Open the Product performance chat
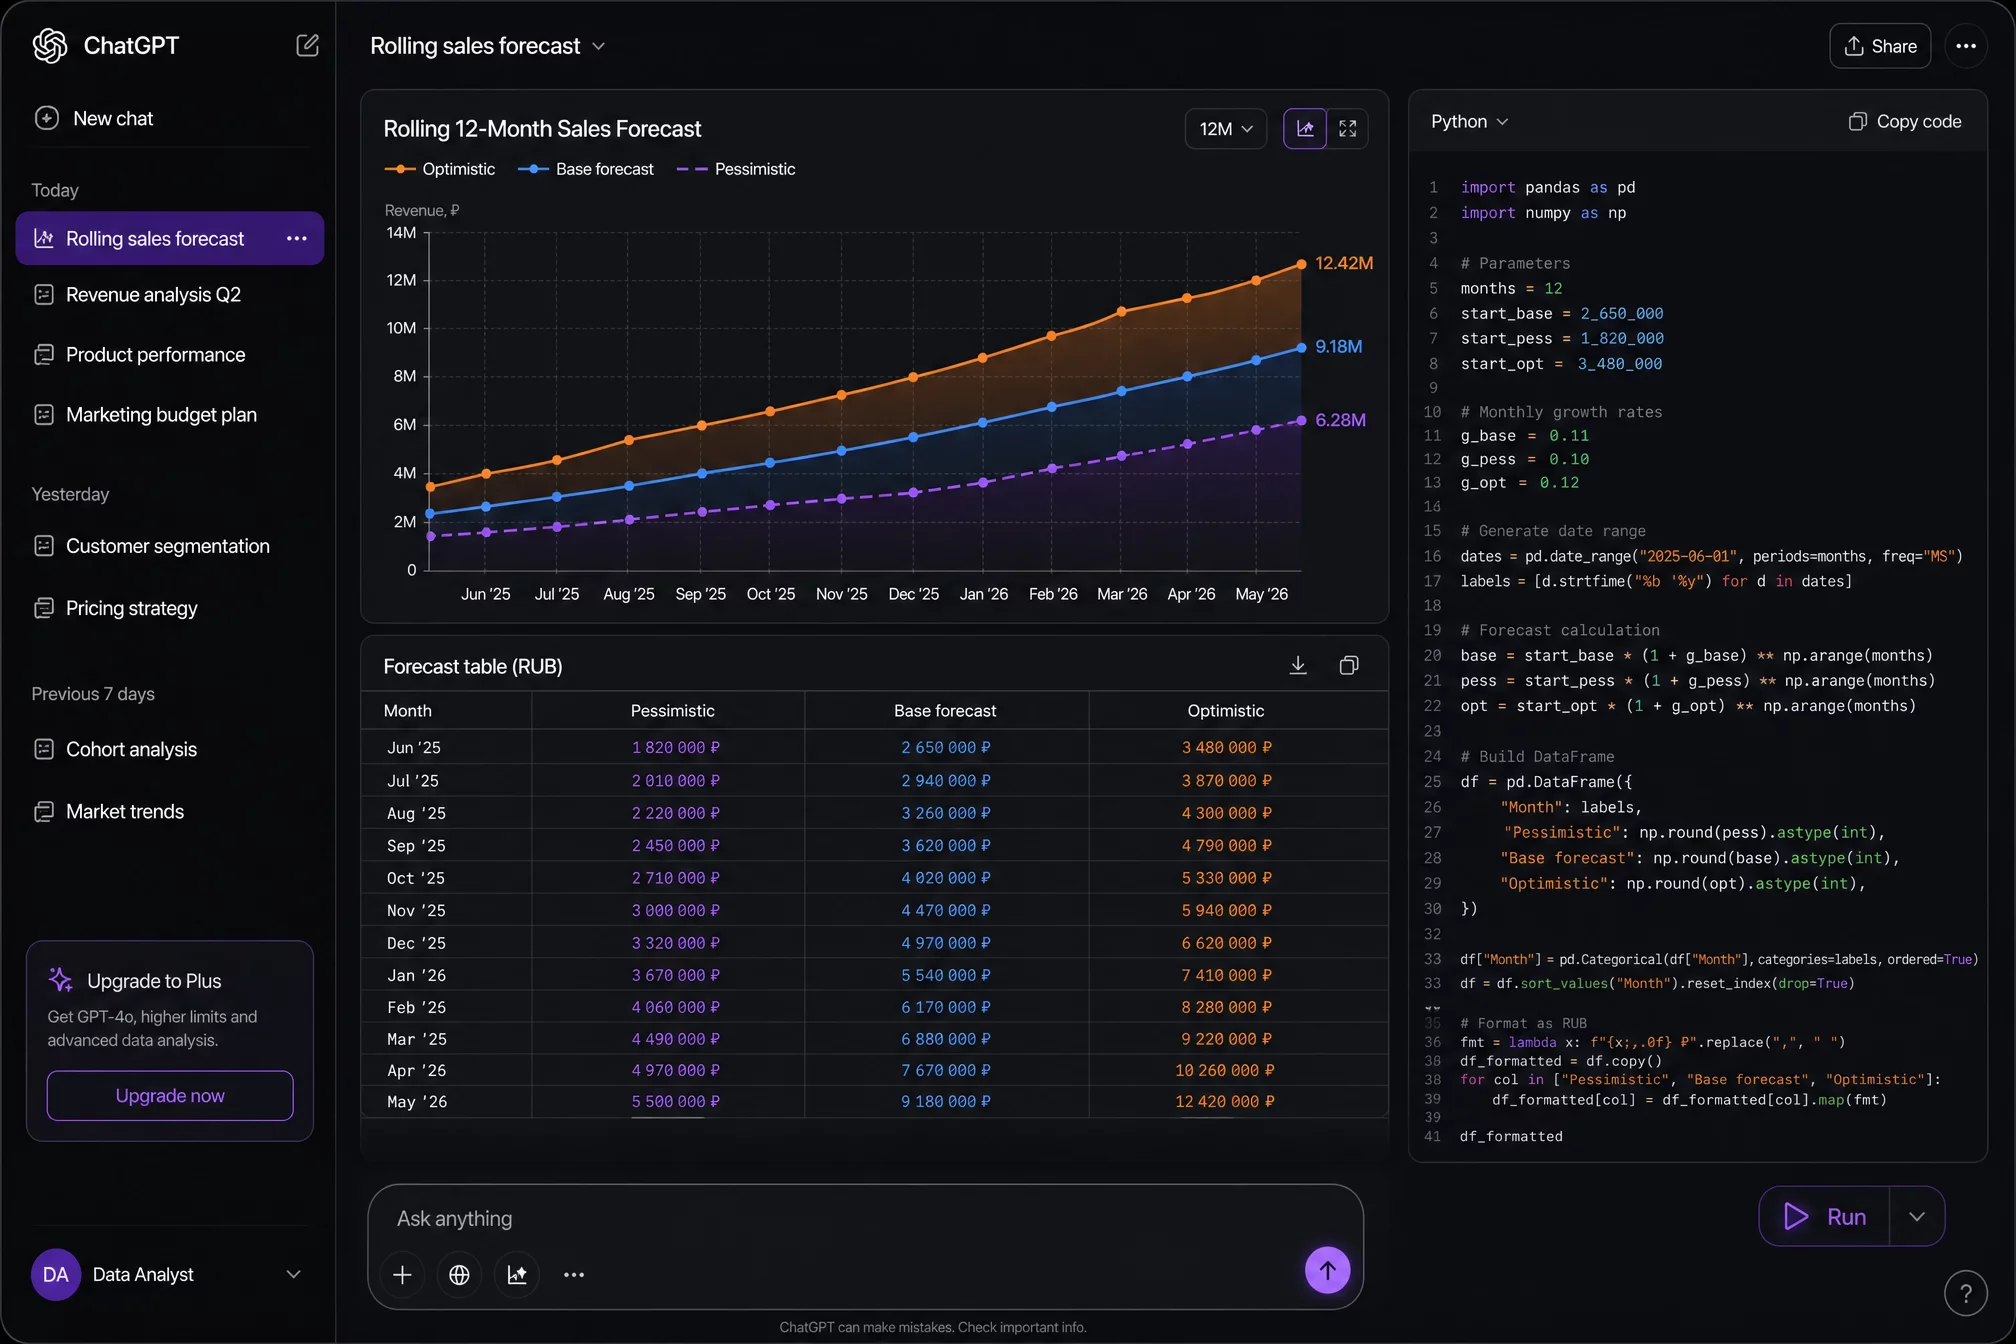2016x1344 pixels. pyautogui.click(x=170, y=355)
